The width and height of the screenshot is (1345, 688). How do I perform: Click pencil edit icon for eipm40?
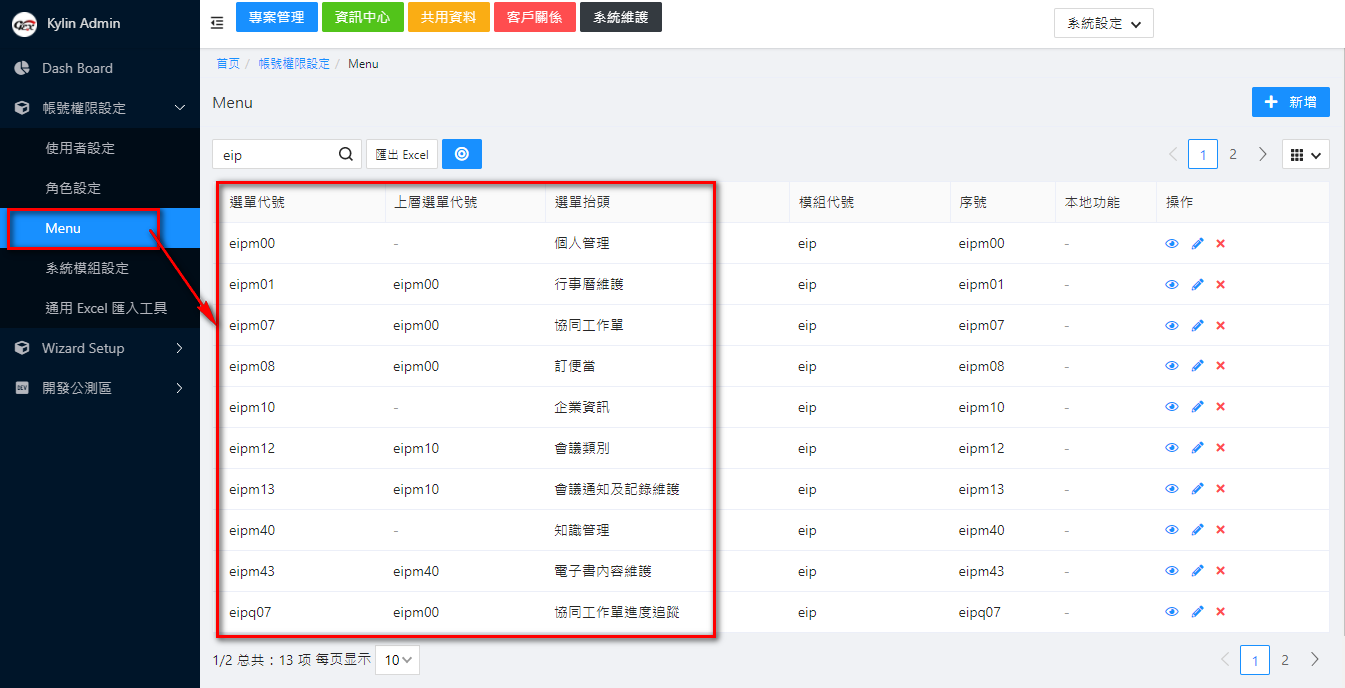coord(1197,531)
